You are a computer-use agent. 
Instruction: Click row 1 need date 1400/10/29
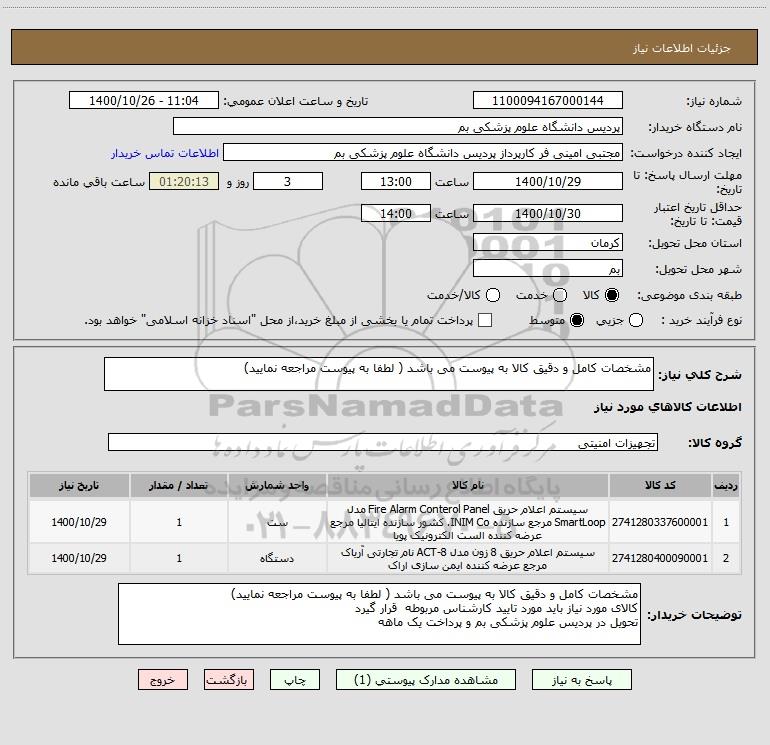tap(79, 522)
